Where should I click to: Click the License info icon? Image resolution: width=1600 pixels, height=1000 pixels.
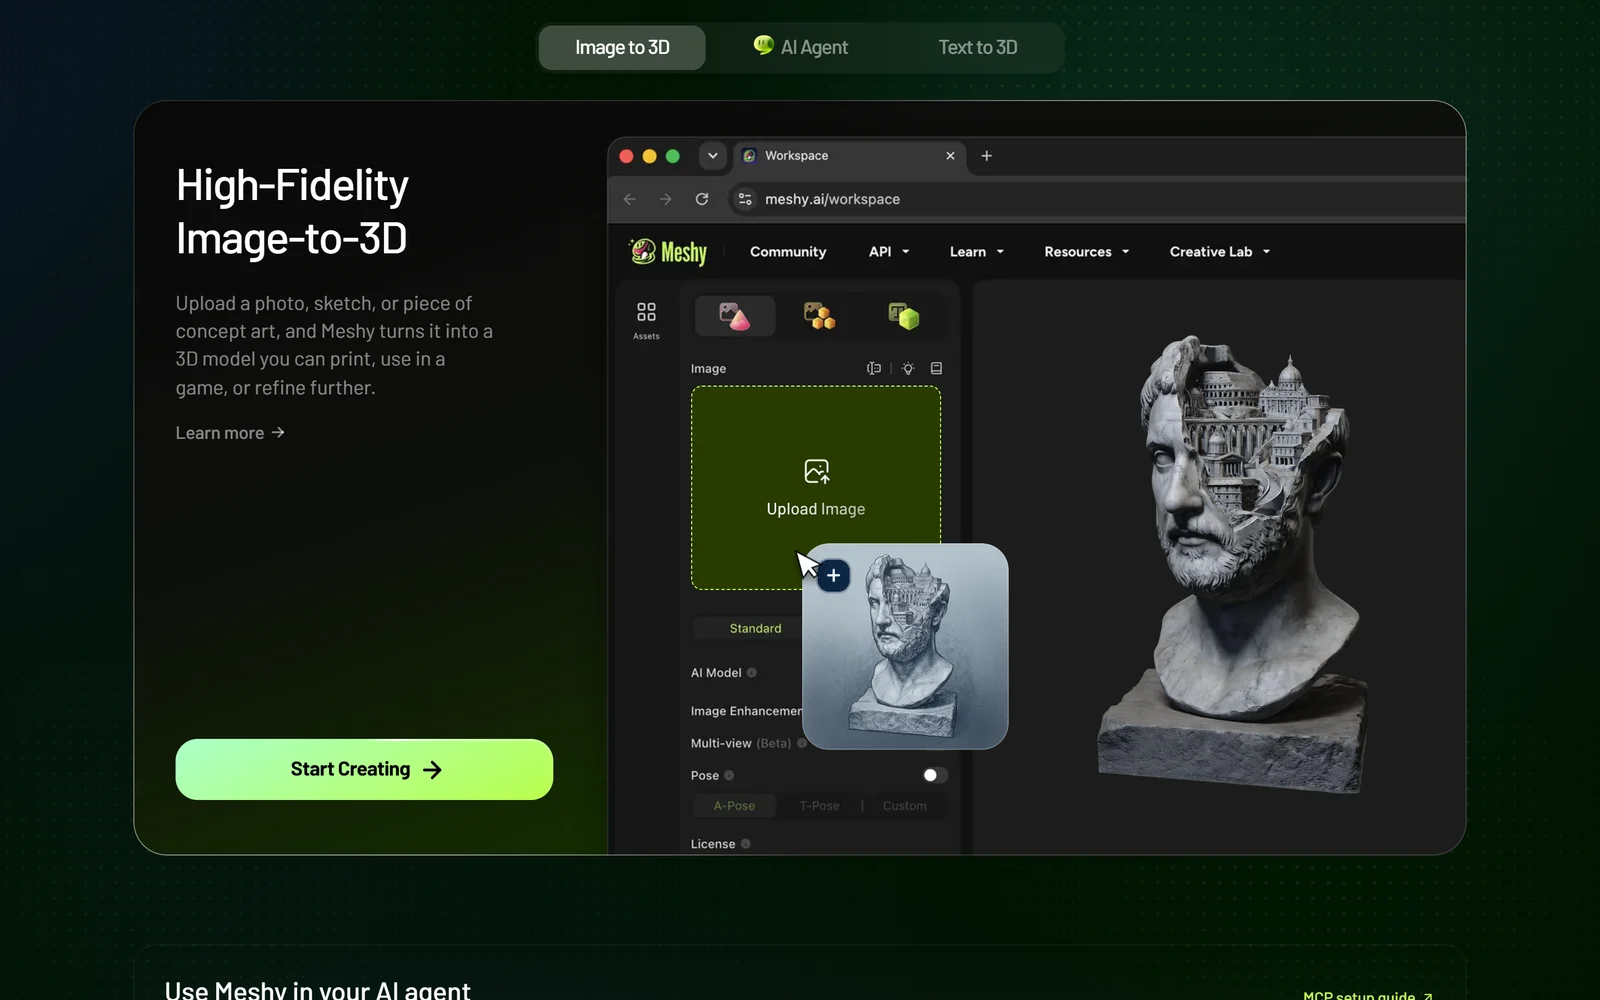pyautogui.click(x=745, y=844)
